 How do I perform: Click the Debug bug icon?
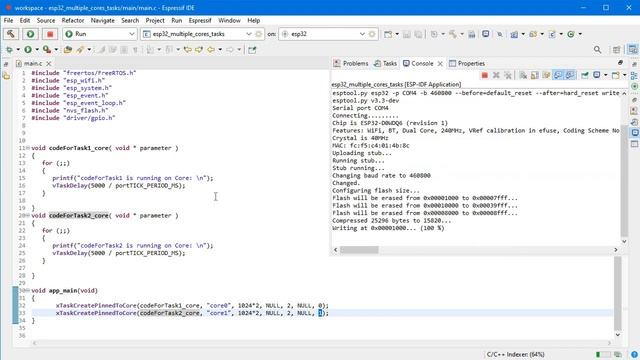9,50
